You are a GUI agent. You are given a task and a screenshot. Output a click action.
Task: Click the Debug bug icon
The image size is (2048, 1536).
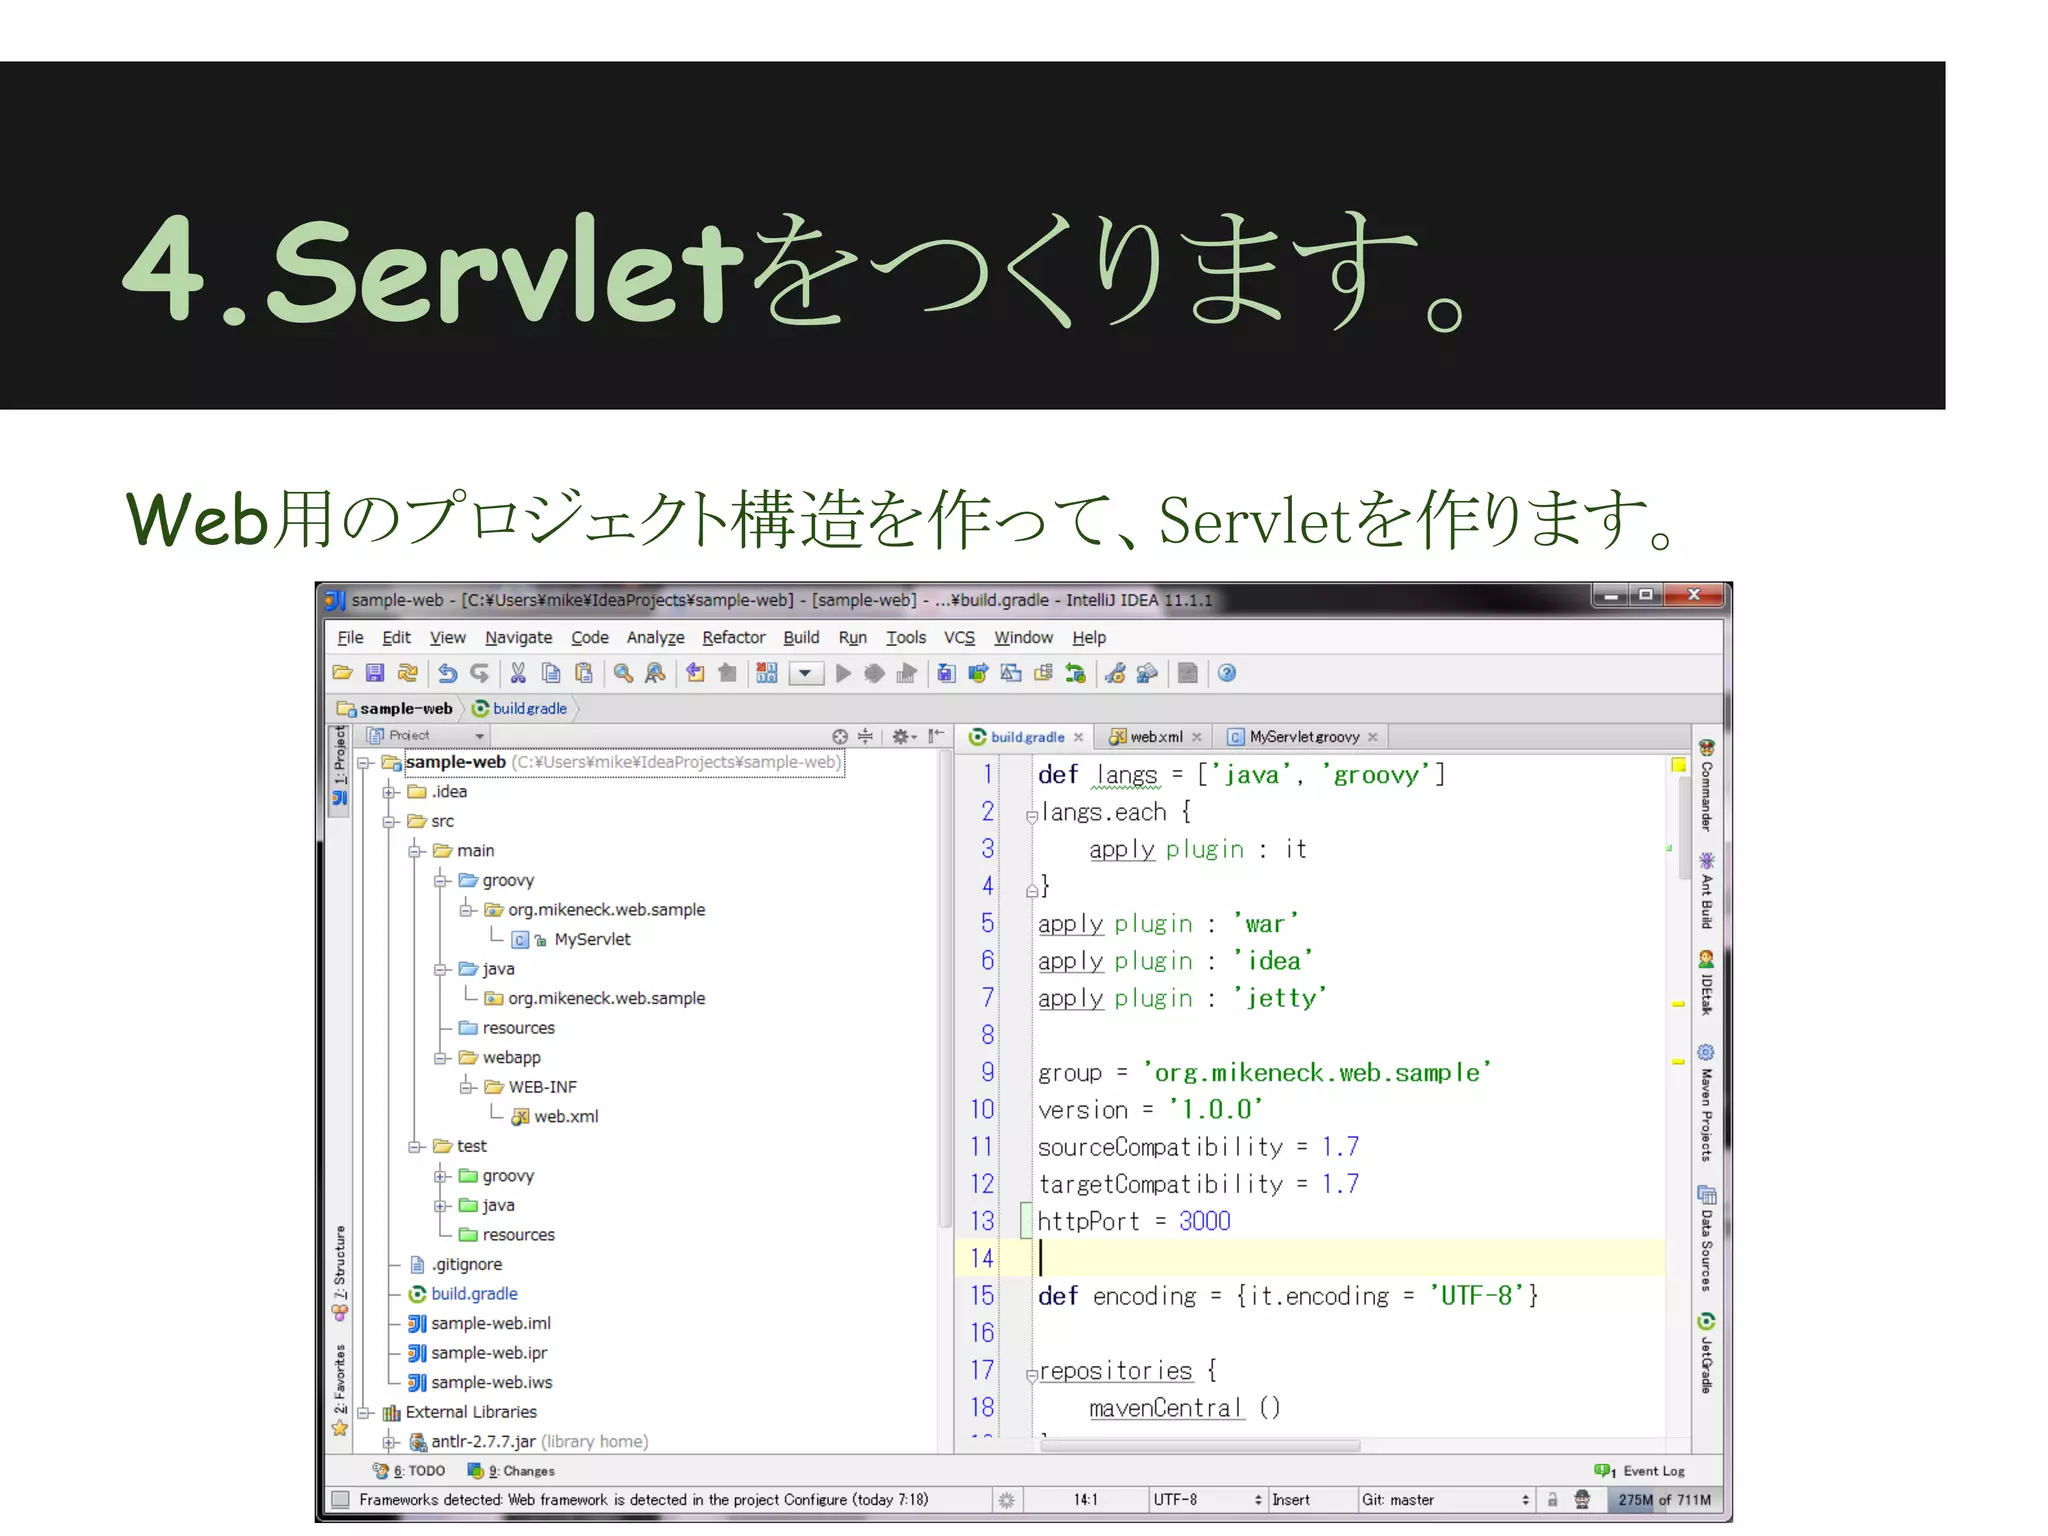[874, 673]
